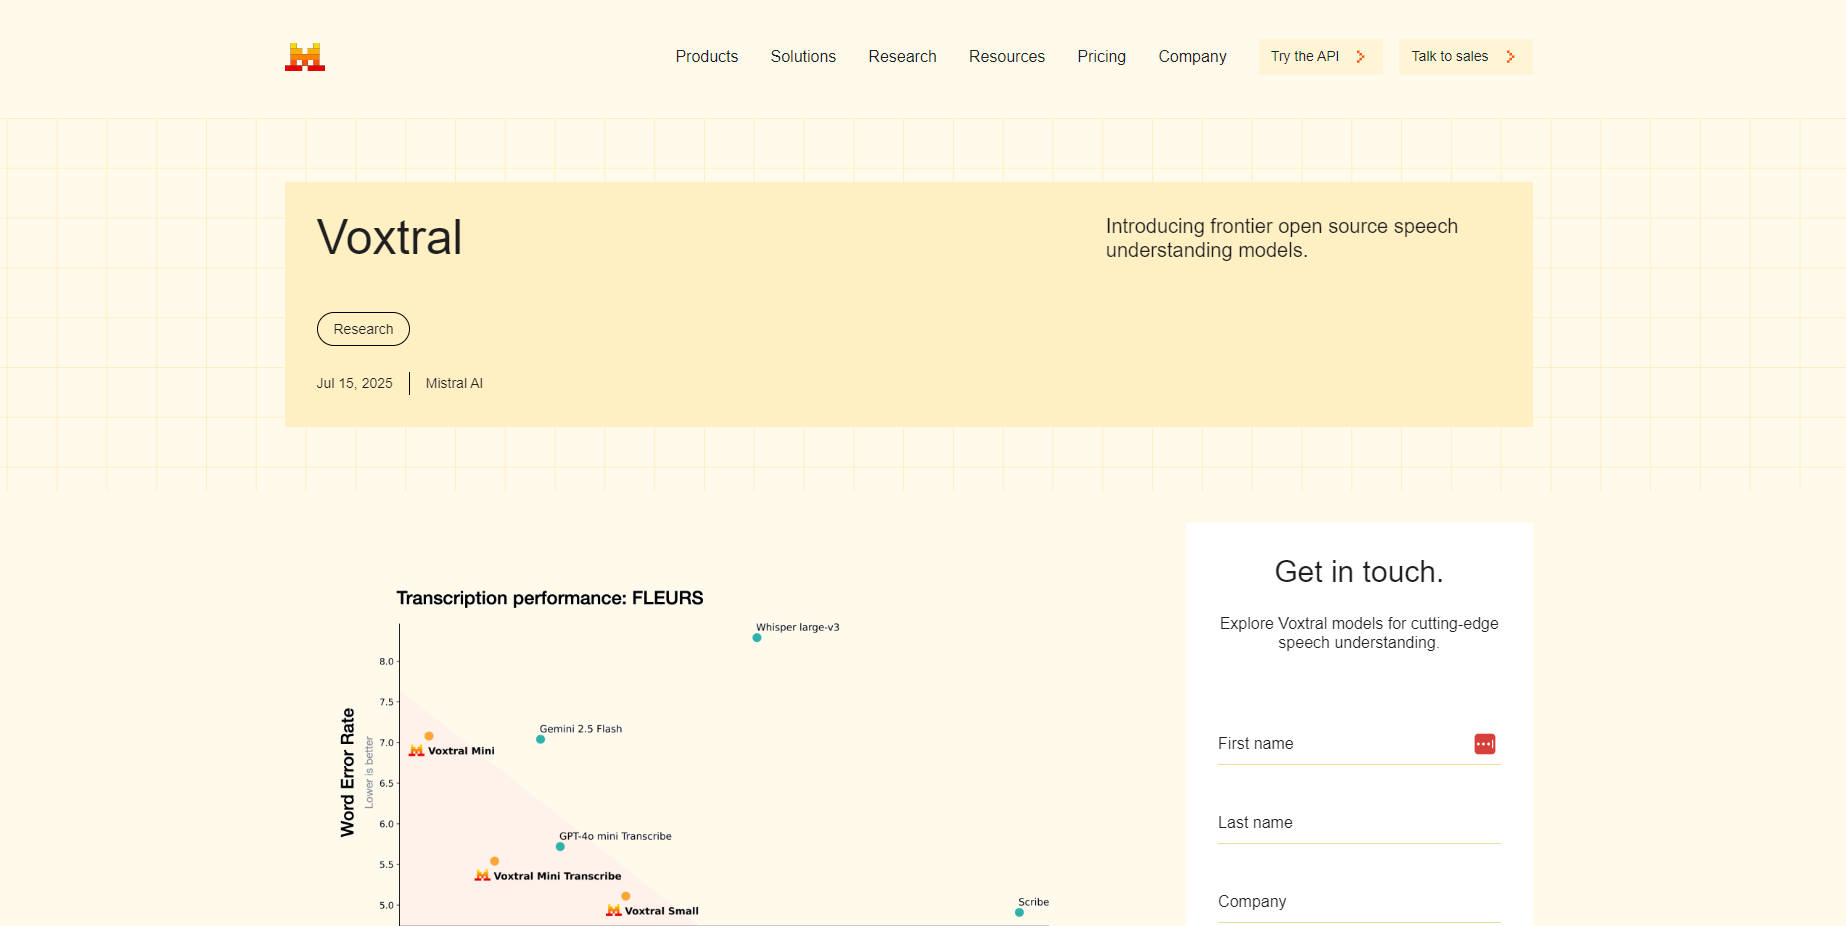This screenshot has width=1846, height=926.
Task: Focus the First name field
Action: tap(1340, 744)
